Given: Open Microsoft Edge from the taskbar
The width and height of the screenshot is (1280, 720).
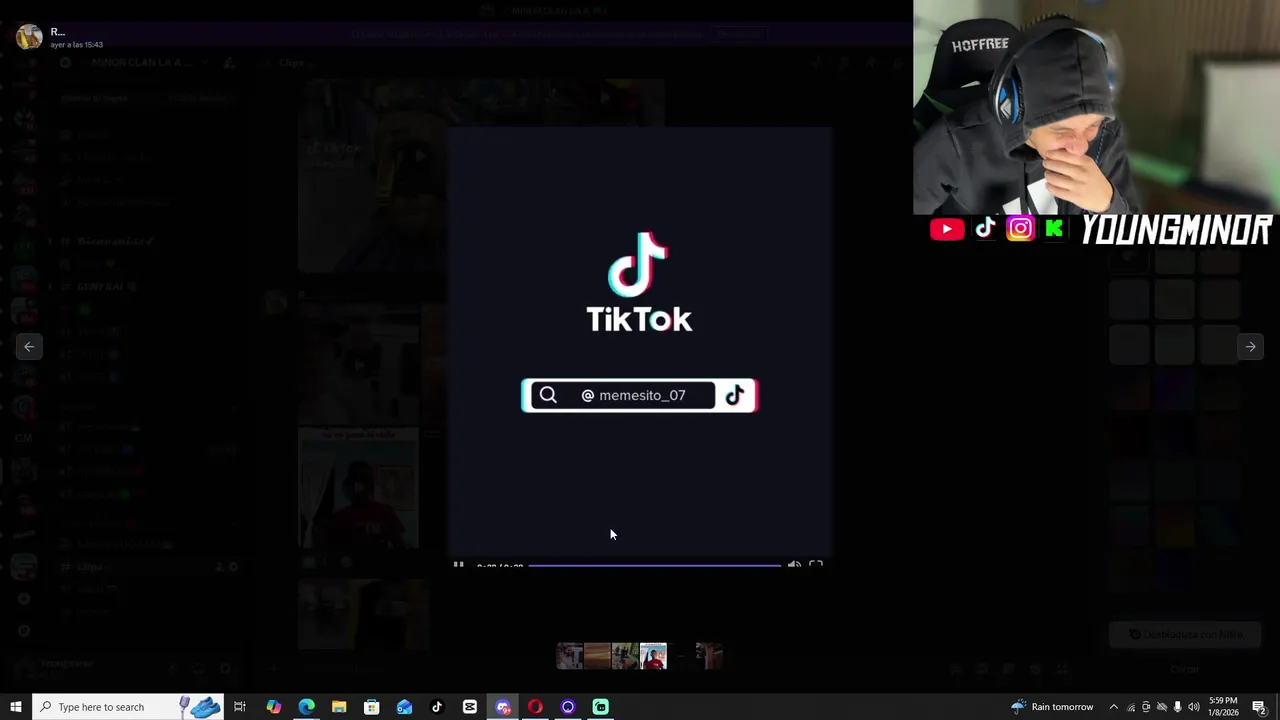Looking at the screenshot, I should point(306,707).
